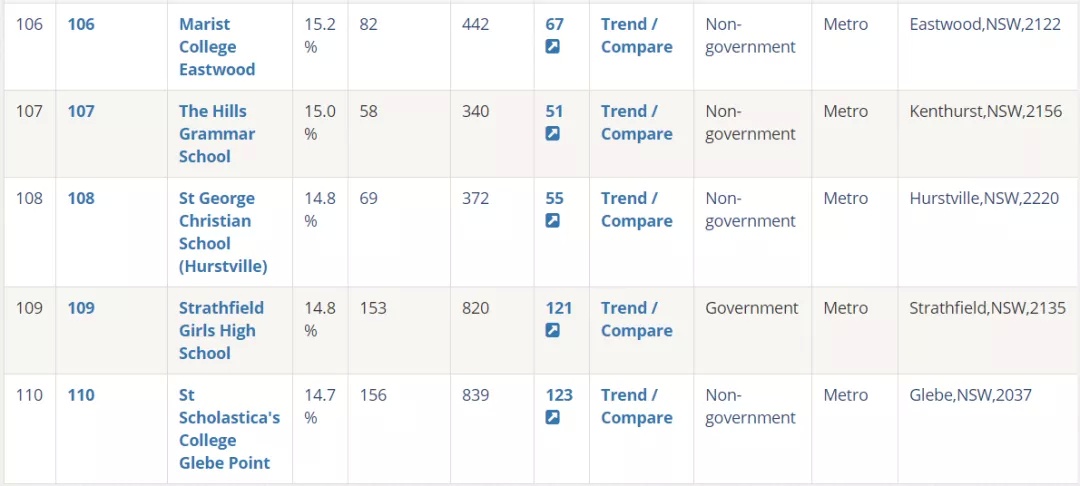Select bold rank link 107
1080x486 pixels.
tap(81, 111)
